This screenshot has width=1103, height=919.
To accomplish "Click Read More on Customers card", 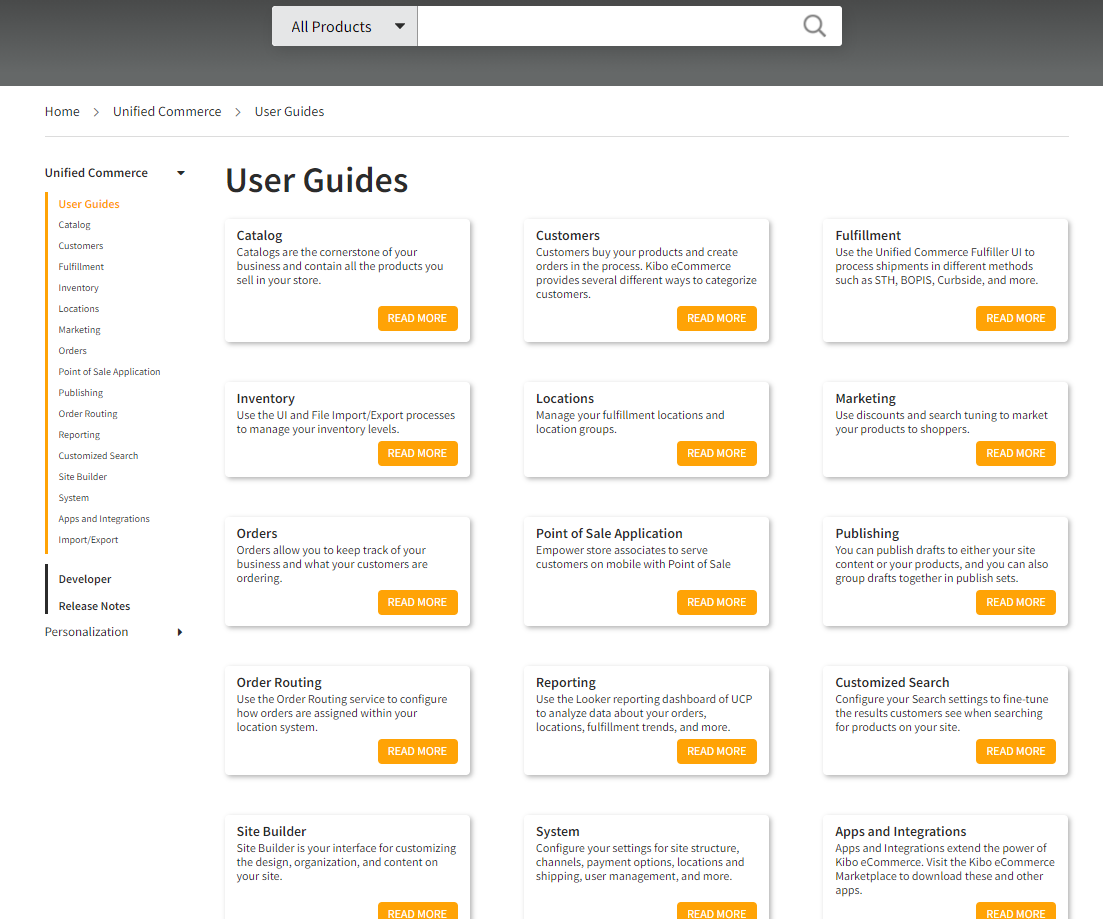I will (x=716, y=318).
